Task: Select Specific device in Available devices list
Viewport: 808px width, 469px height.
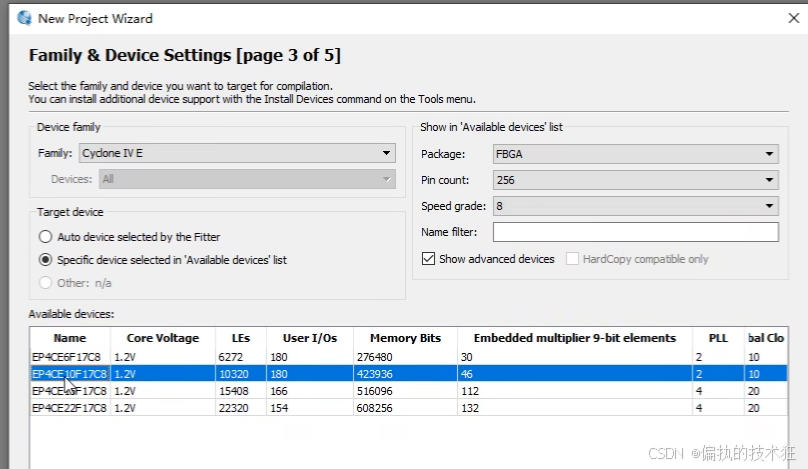Action: coord(45,260)
